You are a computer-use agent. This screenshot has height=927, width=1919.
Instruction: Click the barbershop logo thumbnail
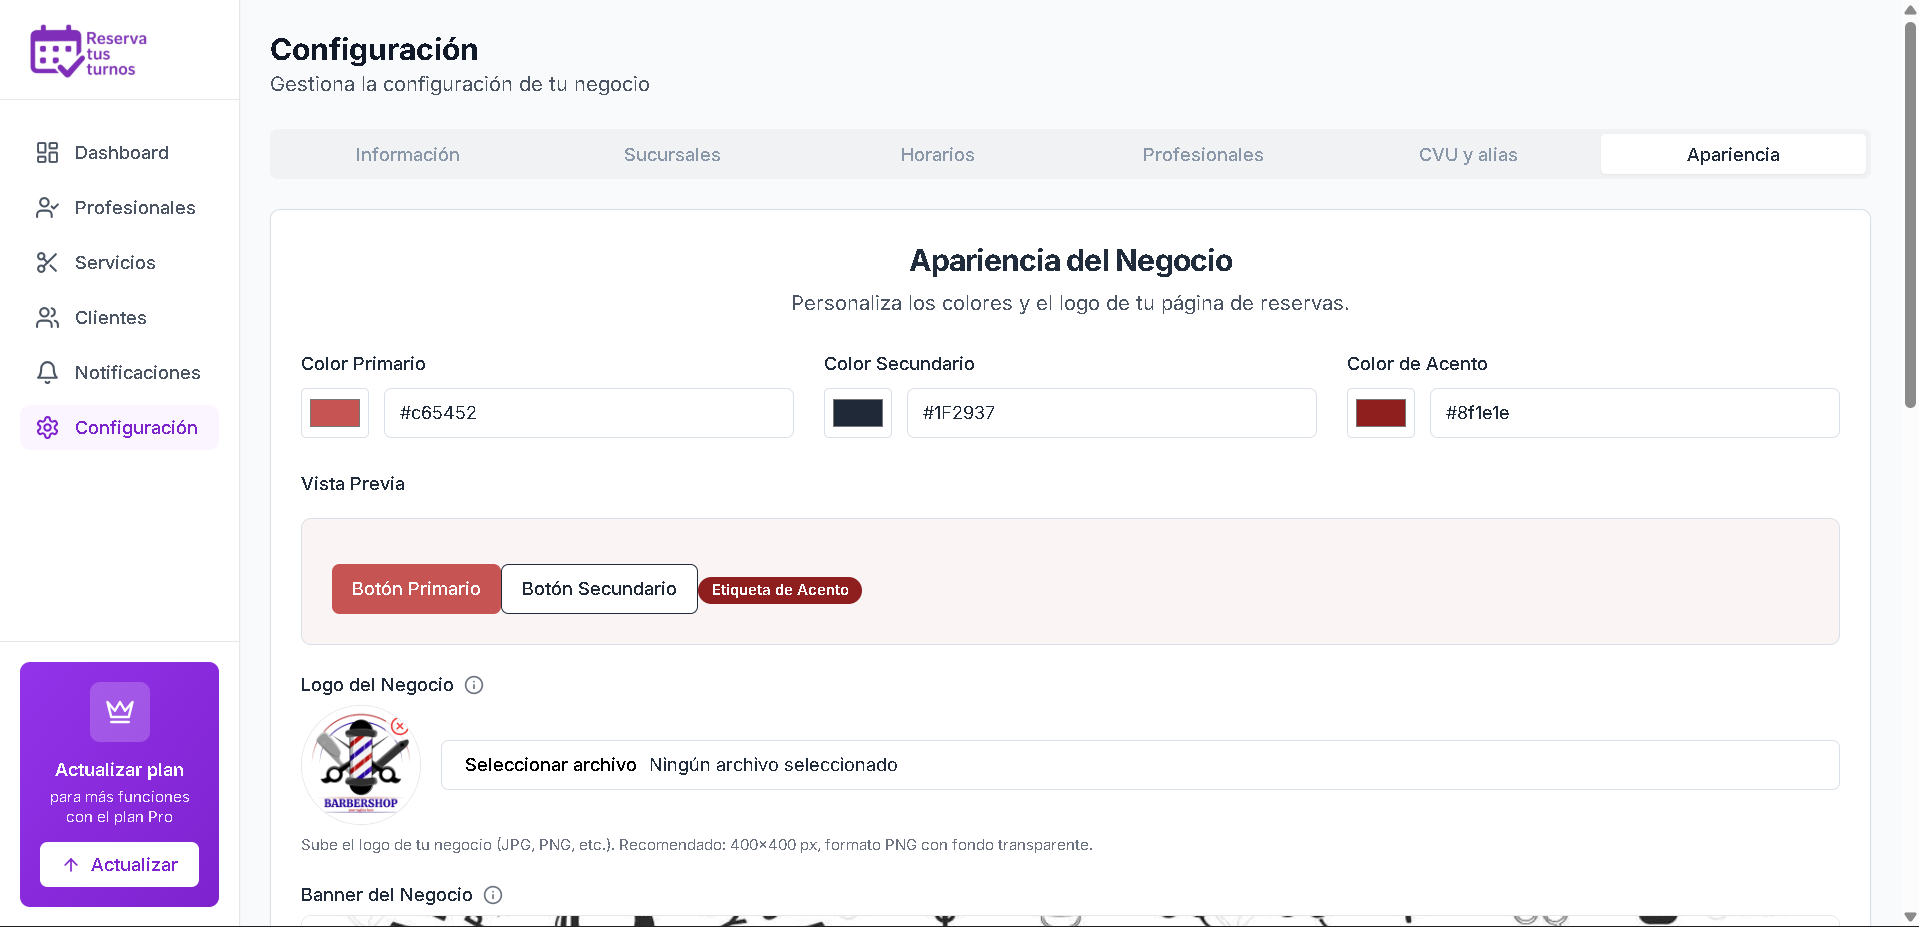pos(360,764)
